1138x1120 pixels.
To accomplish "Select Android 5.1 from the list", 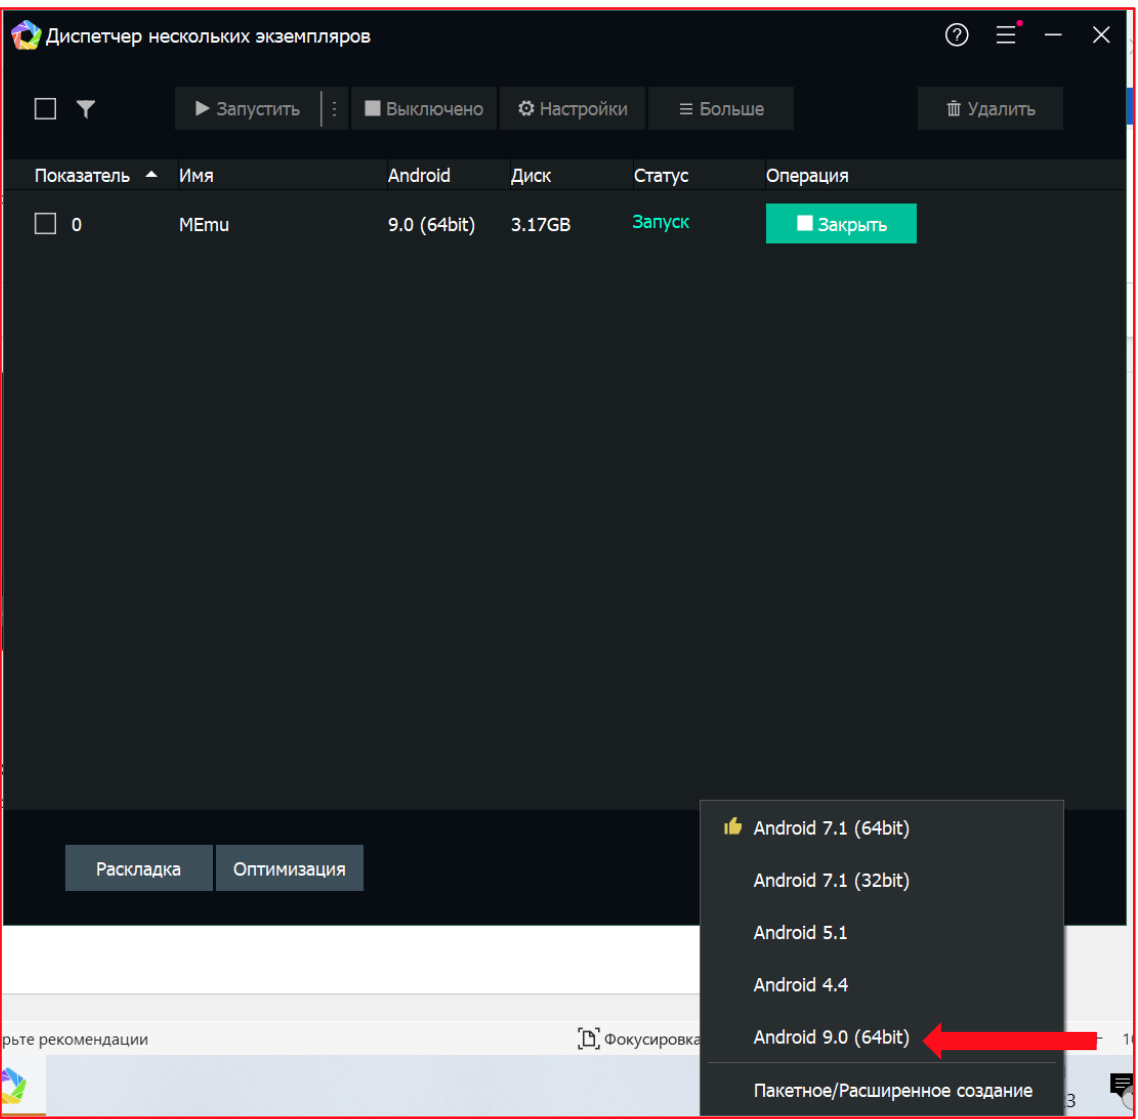I will (800, 932).
